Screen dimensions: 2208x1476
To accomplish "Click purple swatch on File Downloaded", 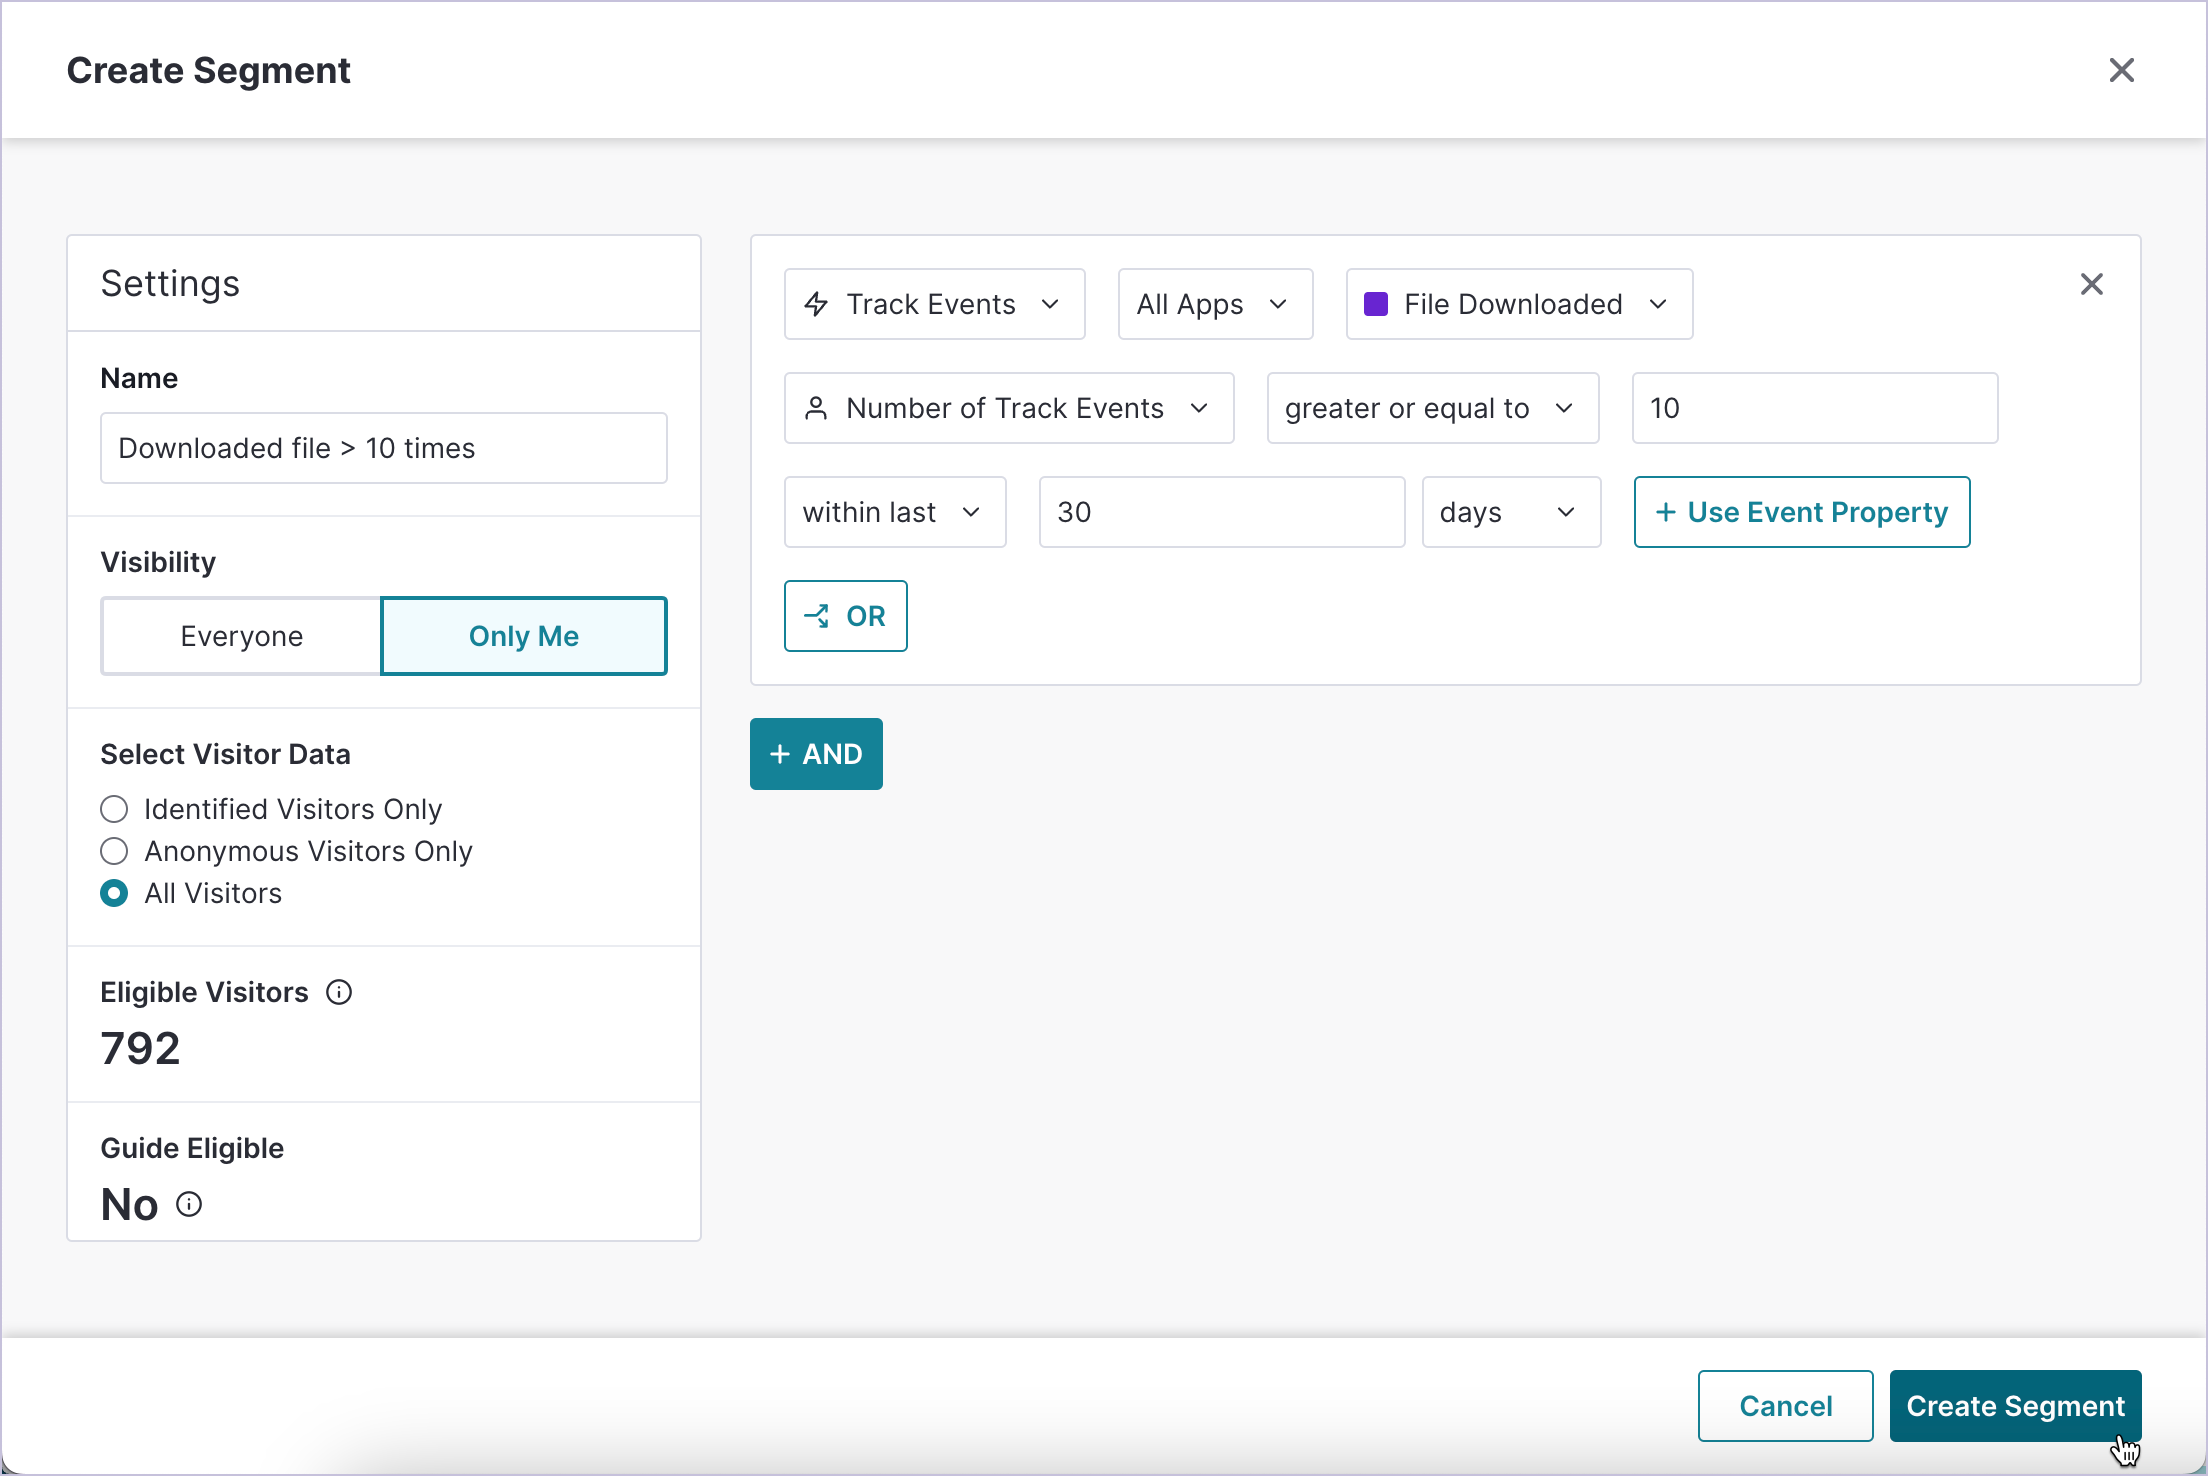I will click(1376, 304).
